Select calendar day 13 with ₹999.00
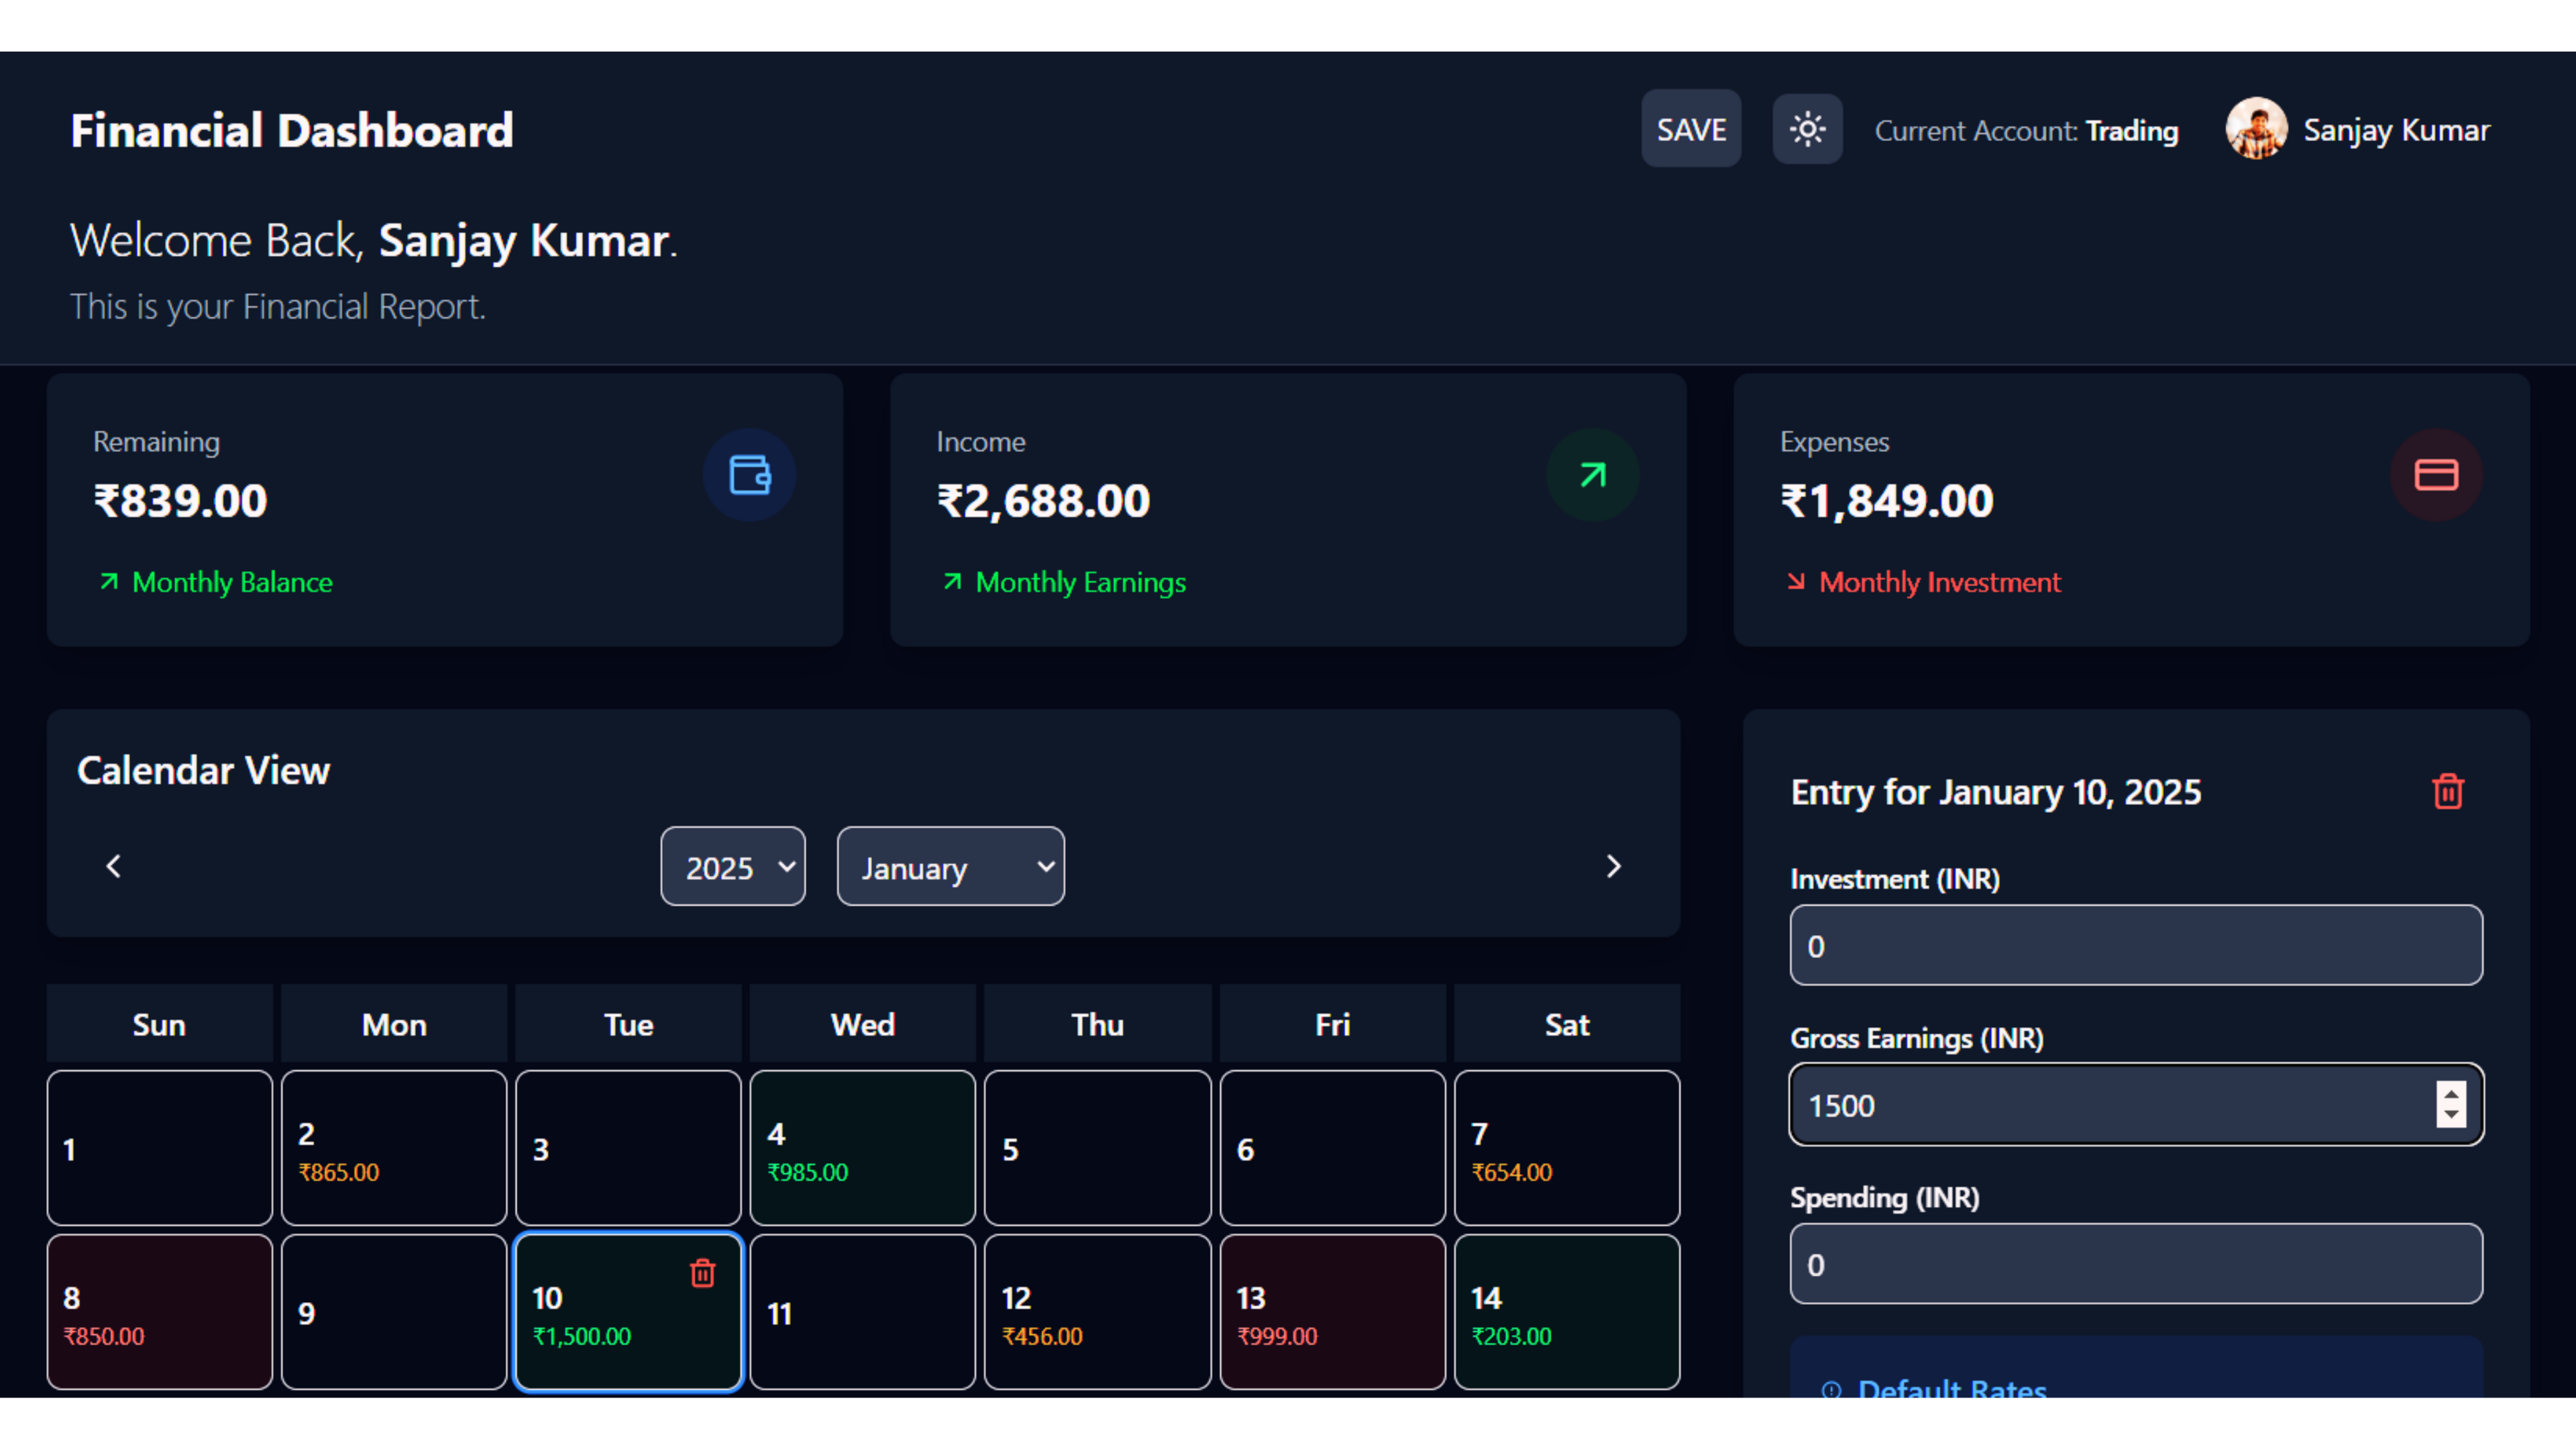This screenshot has width=2576, height=1449. pos(1332,1312)
